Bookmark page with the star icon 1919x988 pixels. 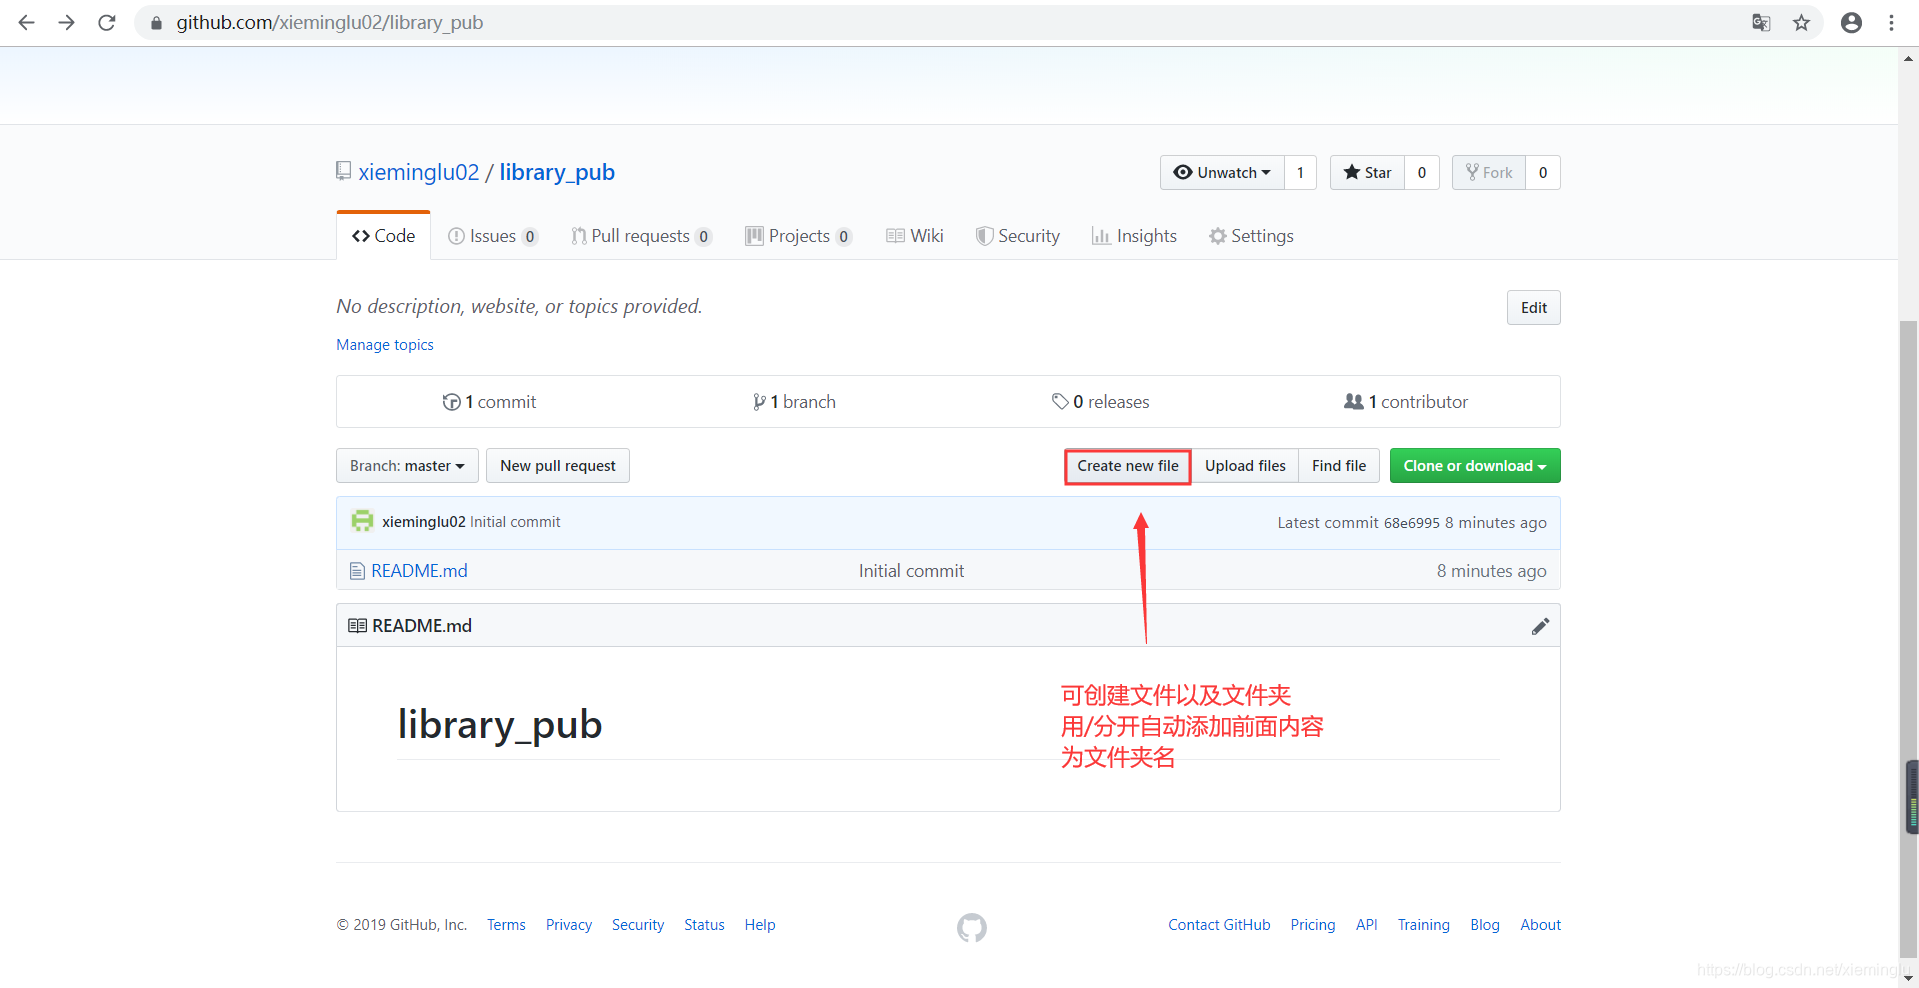coord(1802,22)
